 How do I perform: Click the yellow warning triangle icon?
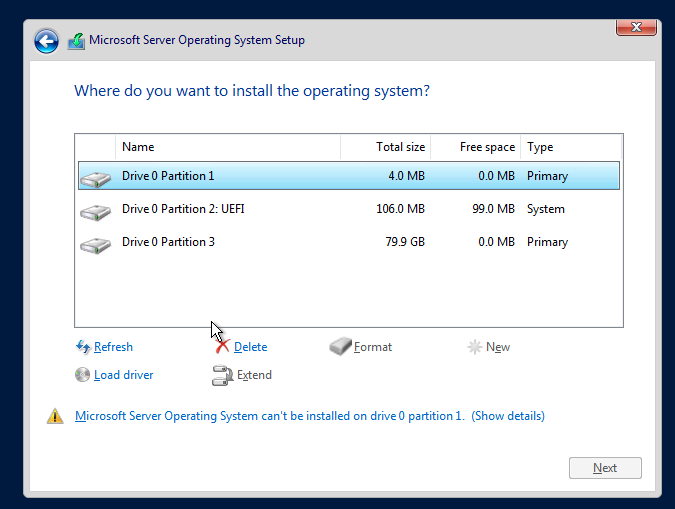[x=55, y=416]
